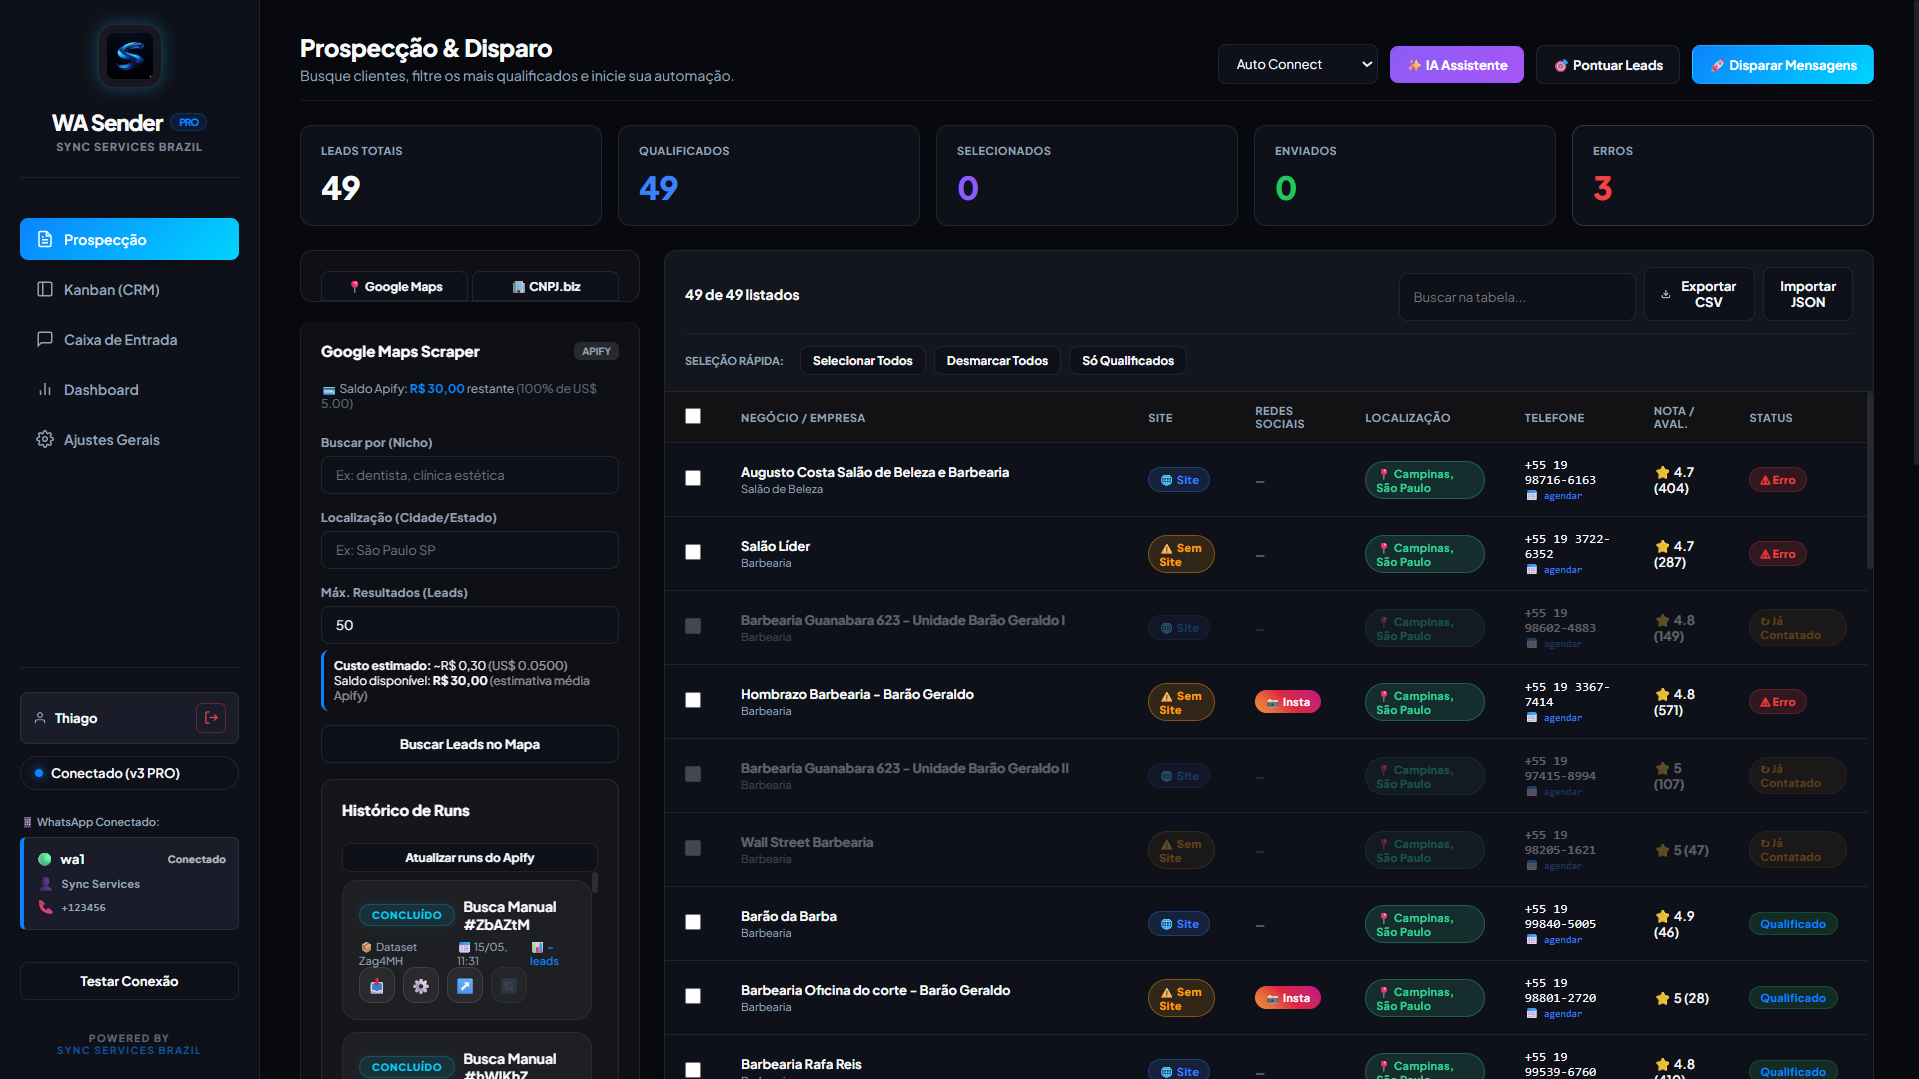Click the Conectado (v3 PRO) status pill
1919x1079 pixels.
pos(130,773)
